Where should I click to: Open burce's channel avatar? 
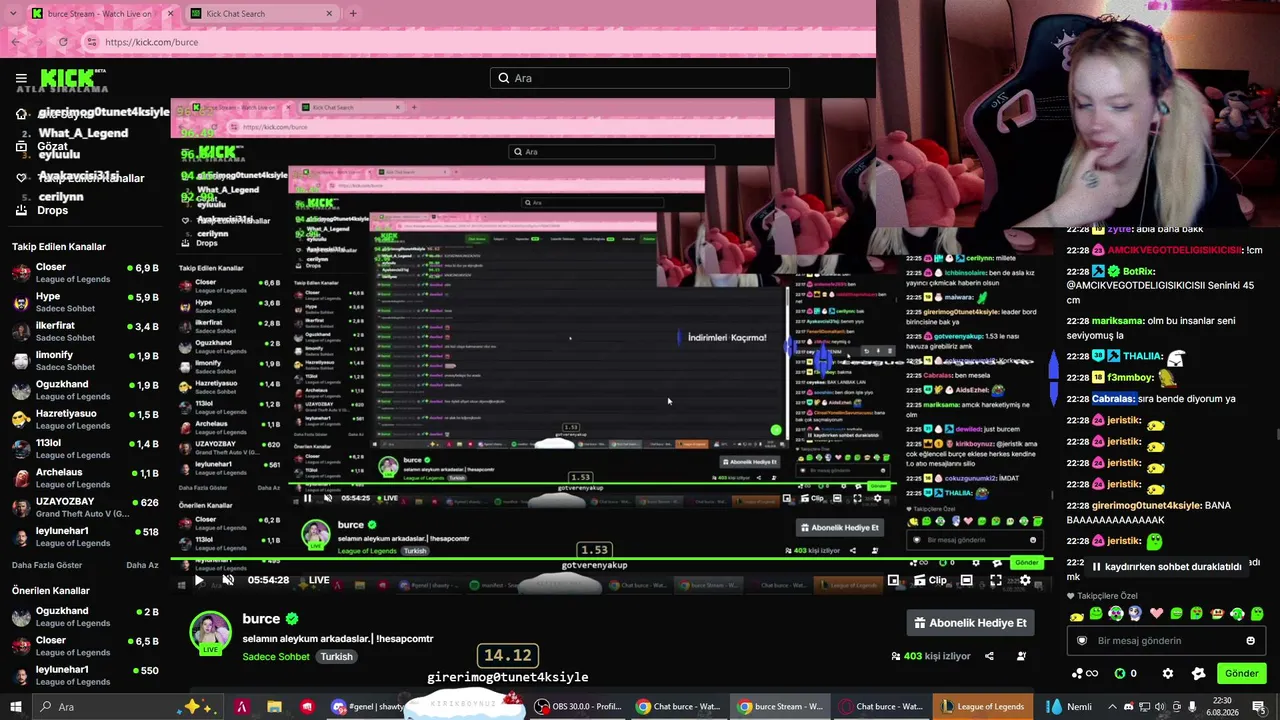(210, 632)
